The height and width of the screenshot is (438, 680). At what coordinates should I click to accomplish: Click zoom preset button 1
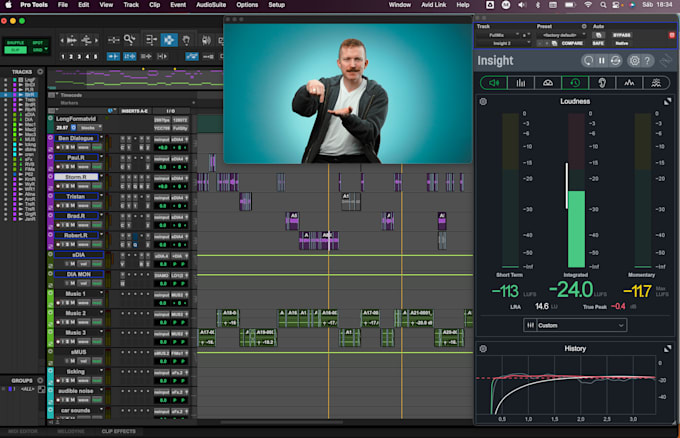click(63, 56)
